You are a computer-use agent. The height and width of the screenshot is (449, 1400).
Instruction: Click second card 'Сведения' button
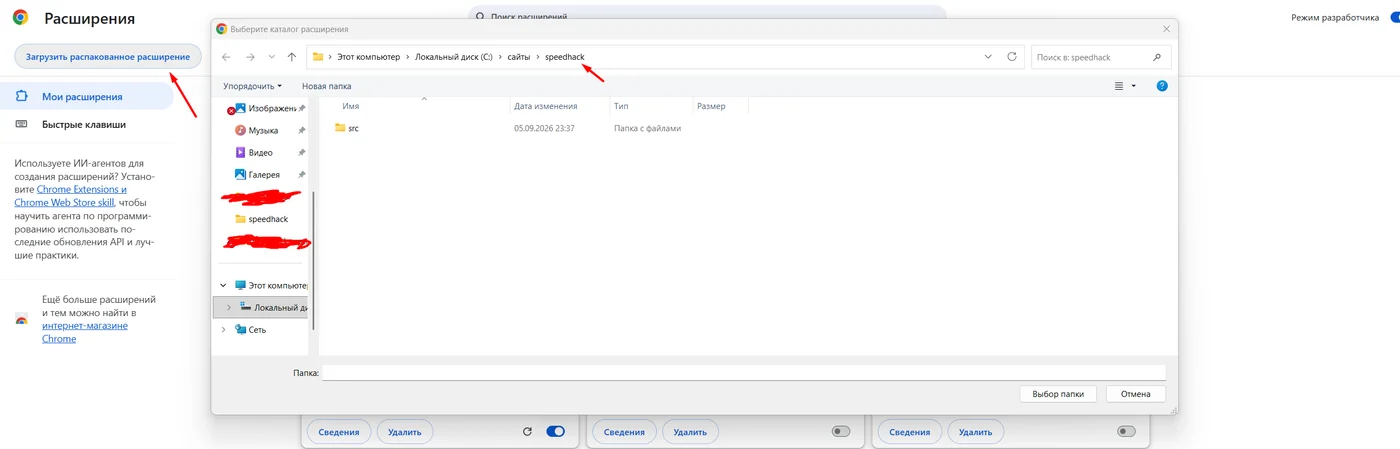click(624, 432)
